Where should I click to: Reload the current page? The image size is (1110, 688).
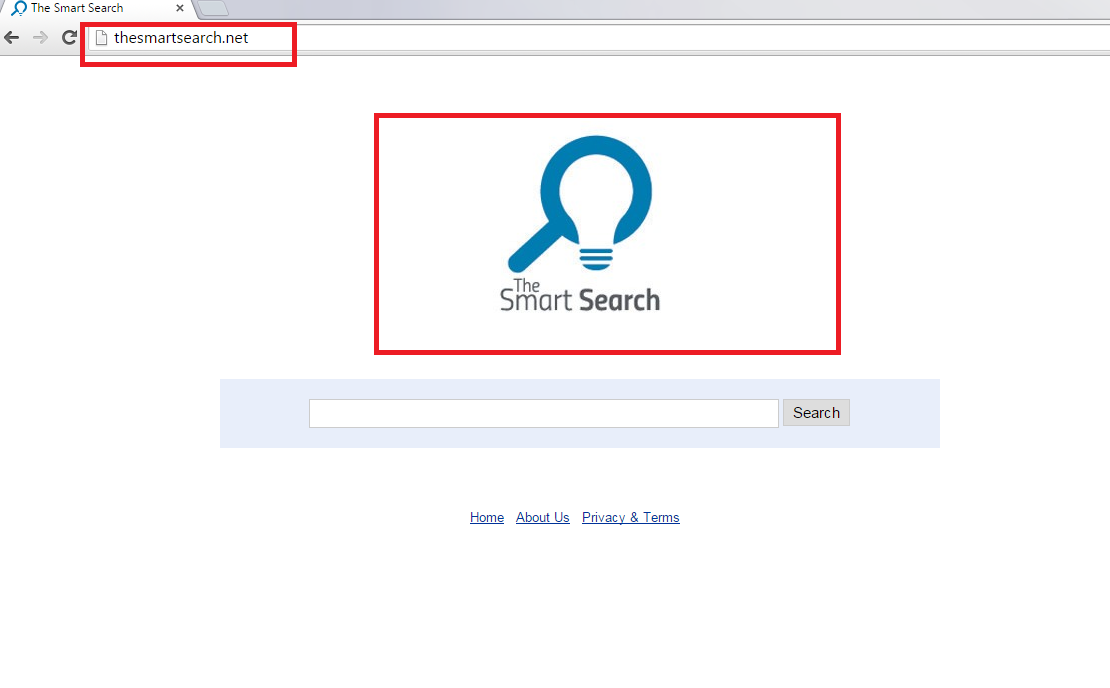coord(69,38)
